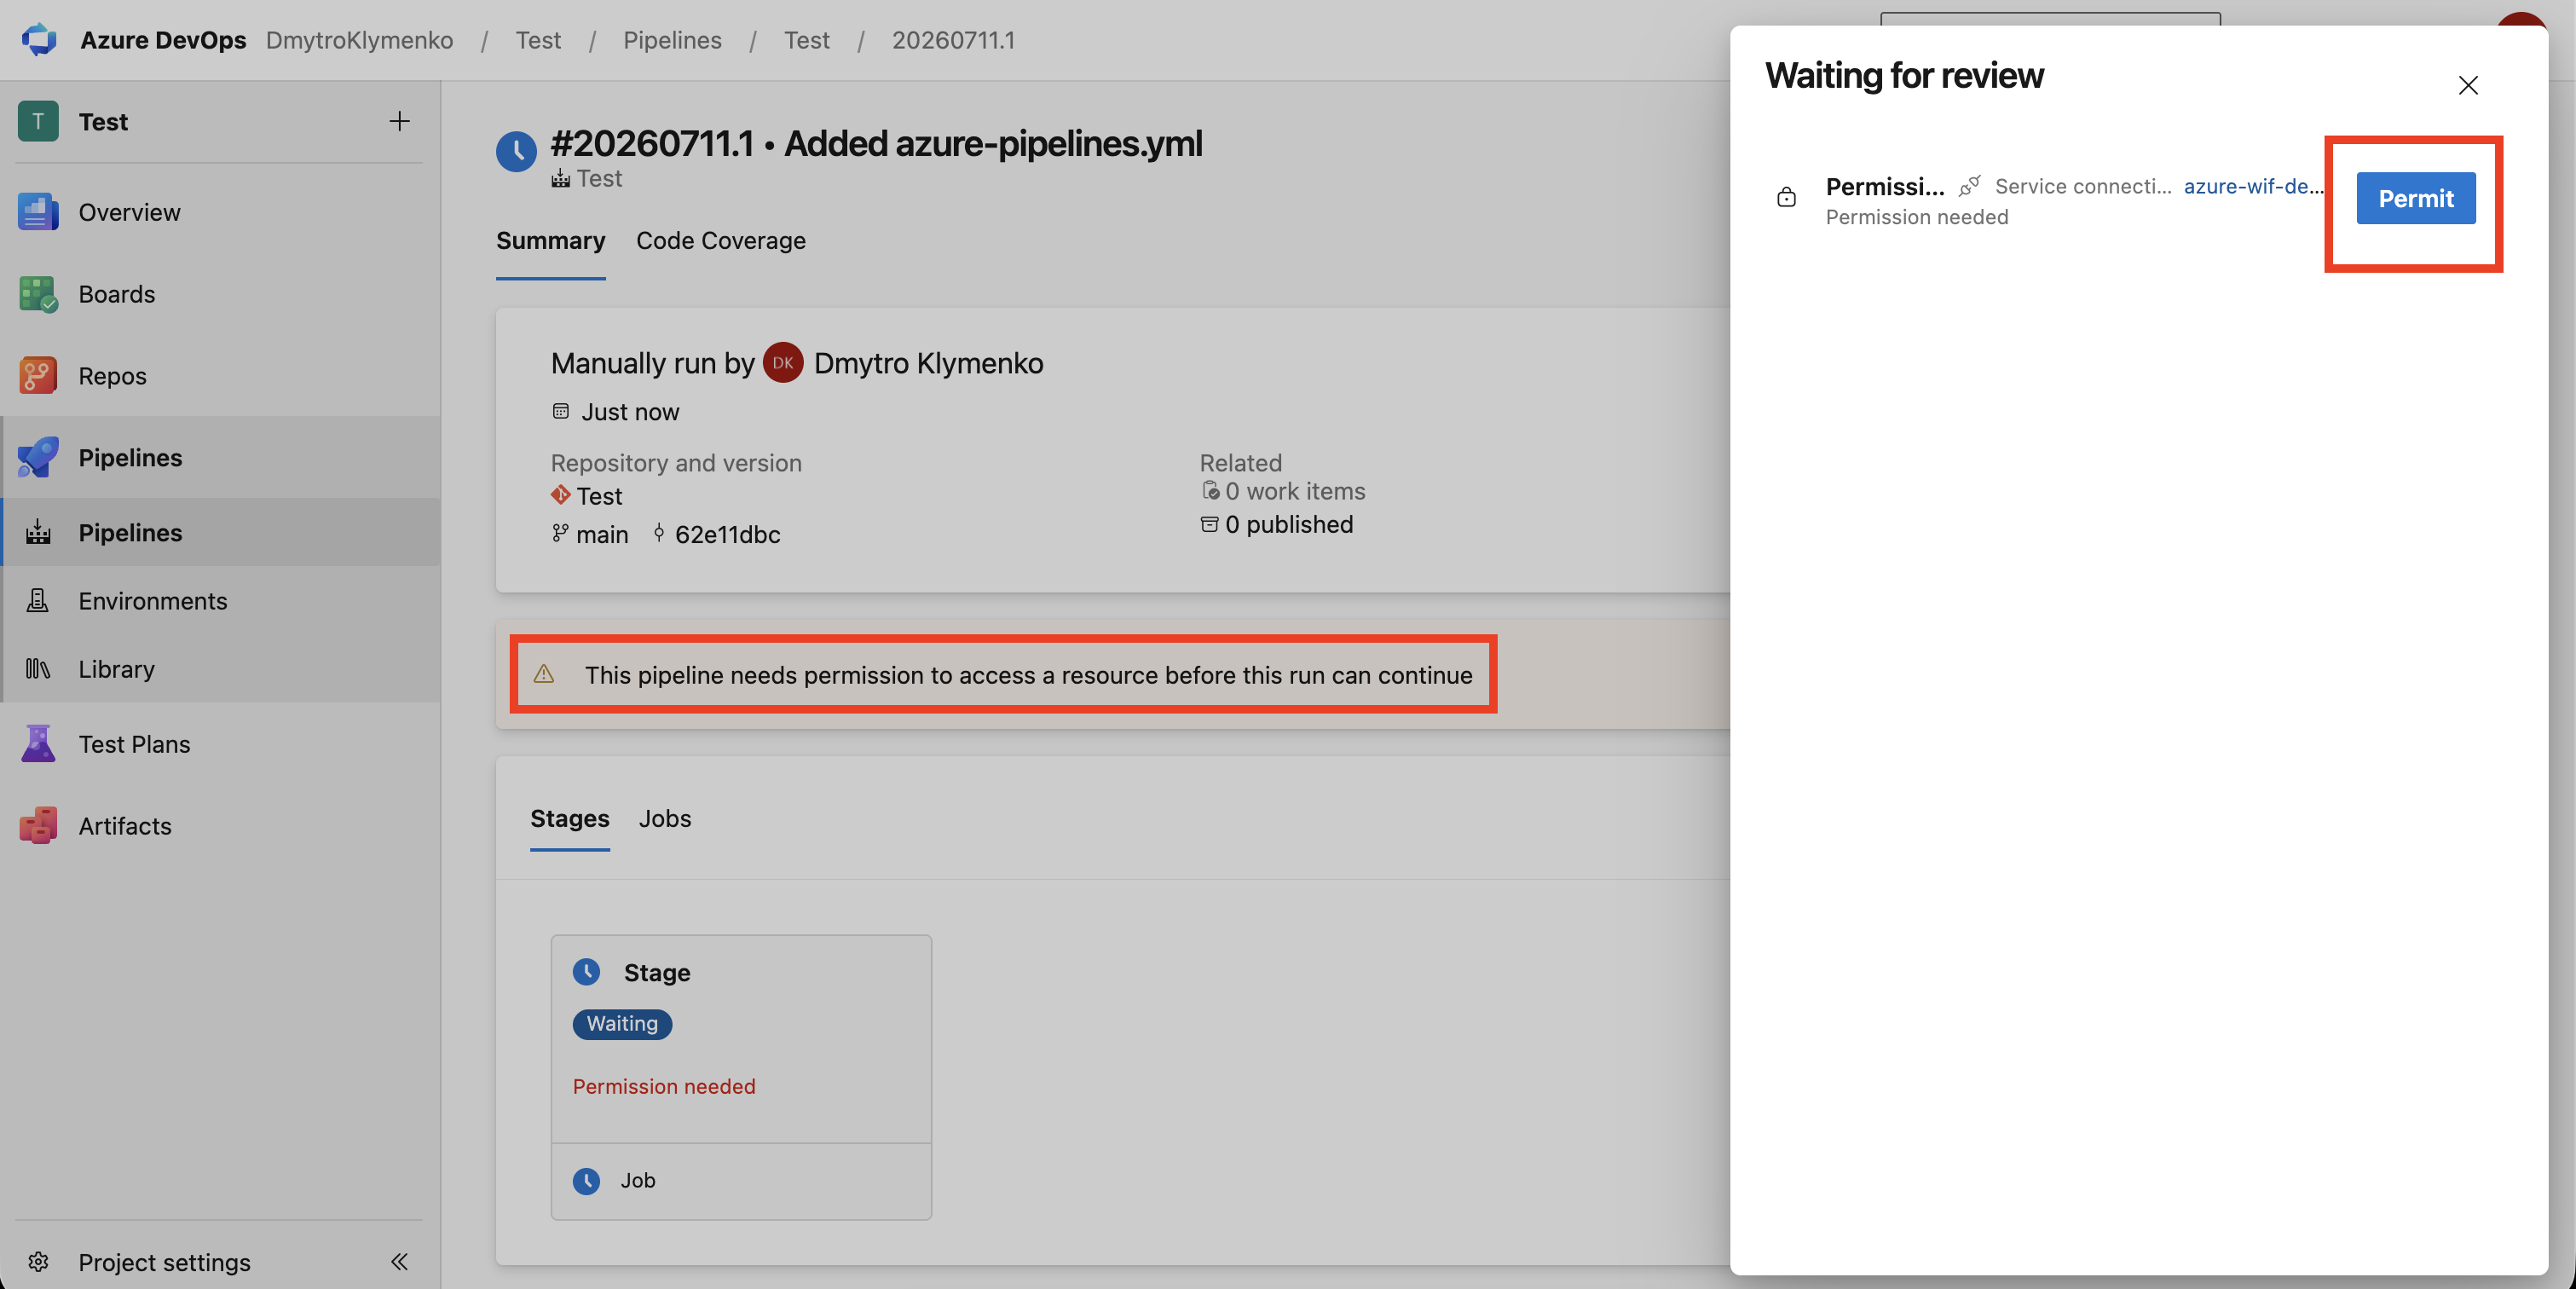
Task: Click the warning triangle icon in banner
Action: 544,674
